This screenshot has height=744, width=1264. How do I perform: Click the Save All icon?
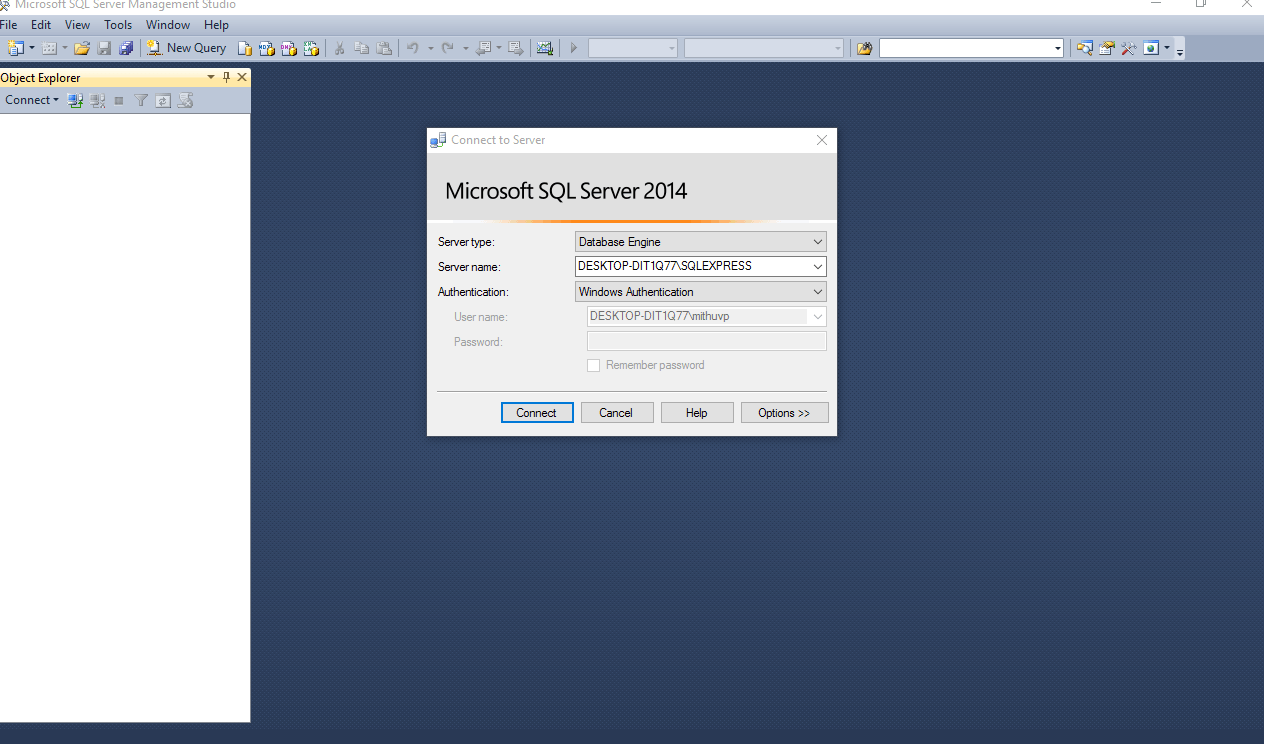[x=126, y=48]
